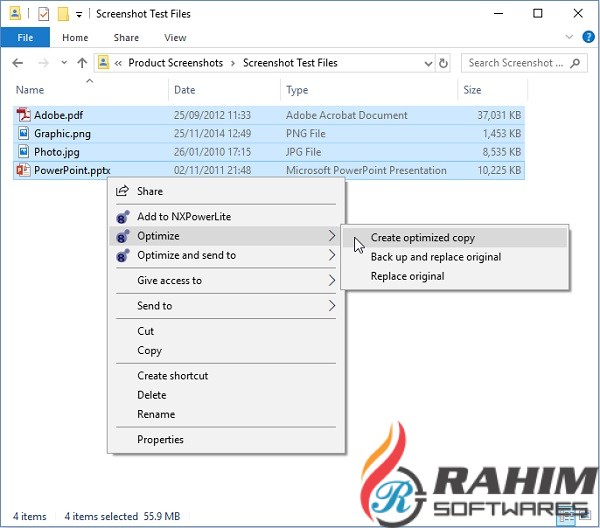
Task: Expand the Optimize submenu arrow
Action: pos(332,236)
